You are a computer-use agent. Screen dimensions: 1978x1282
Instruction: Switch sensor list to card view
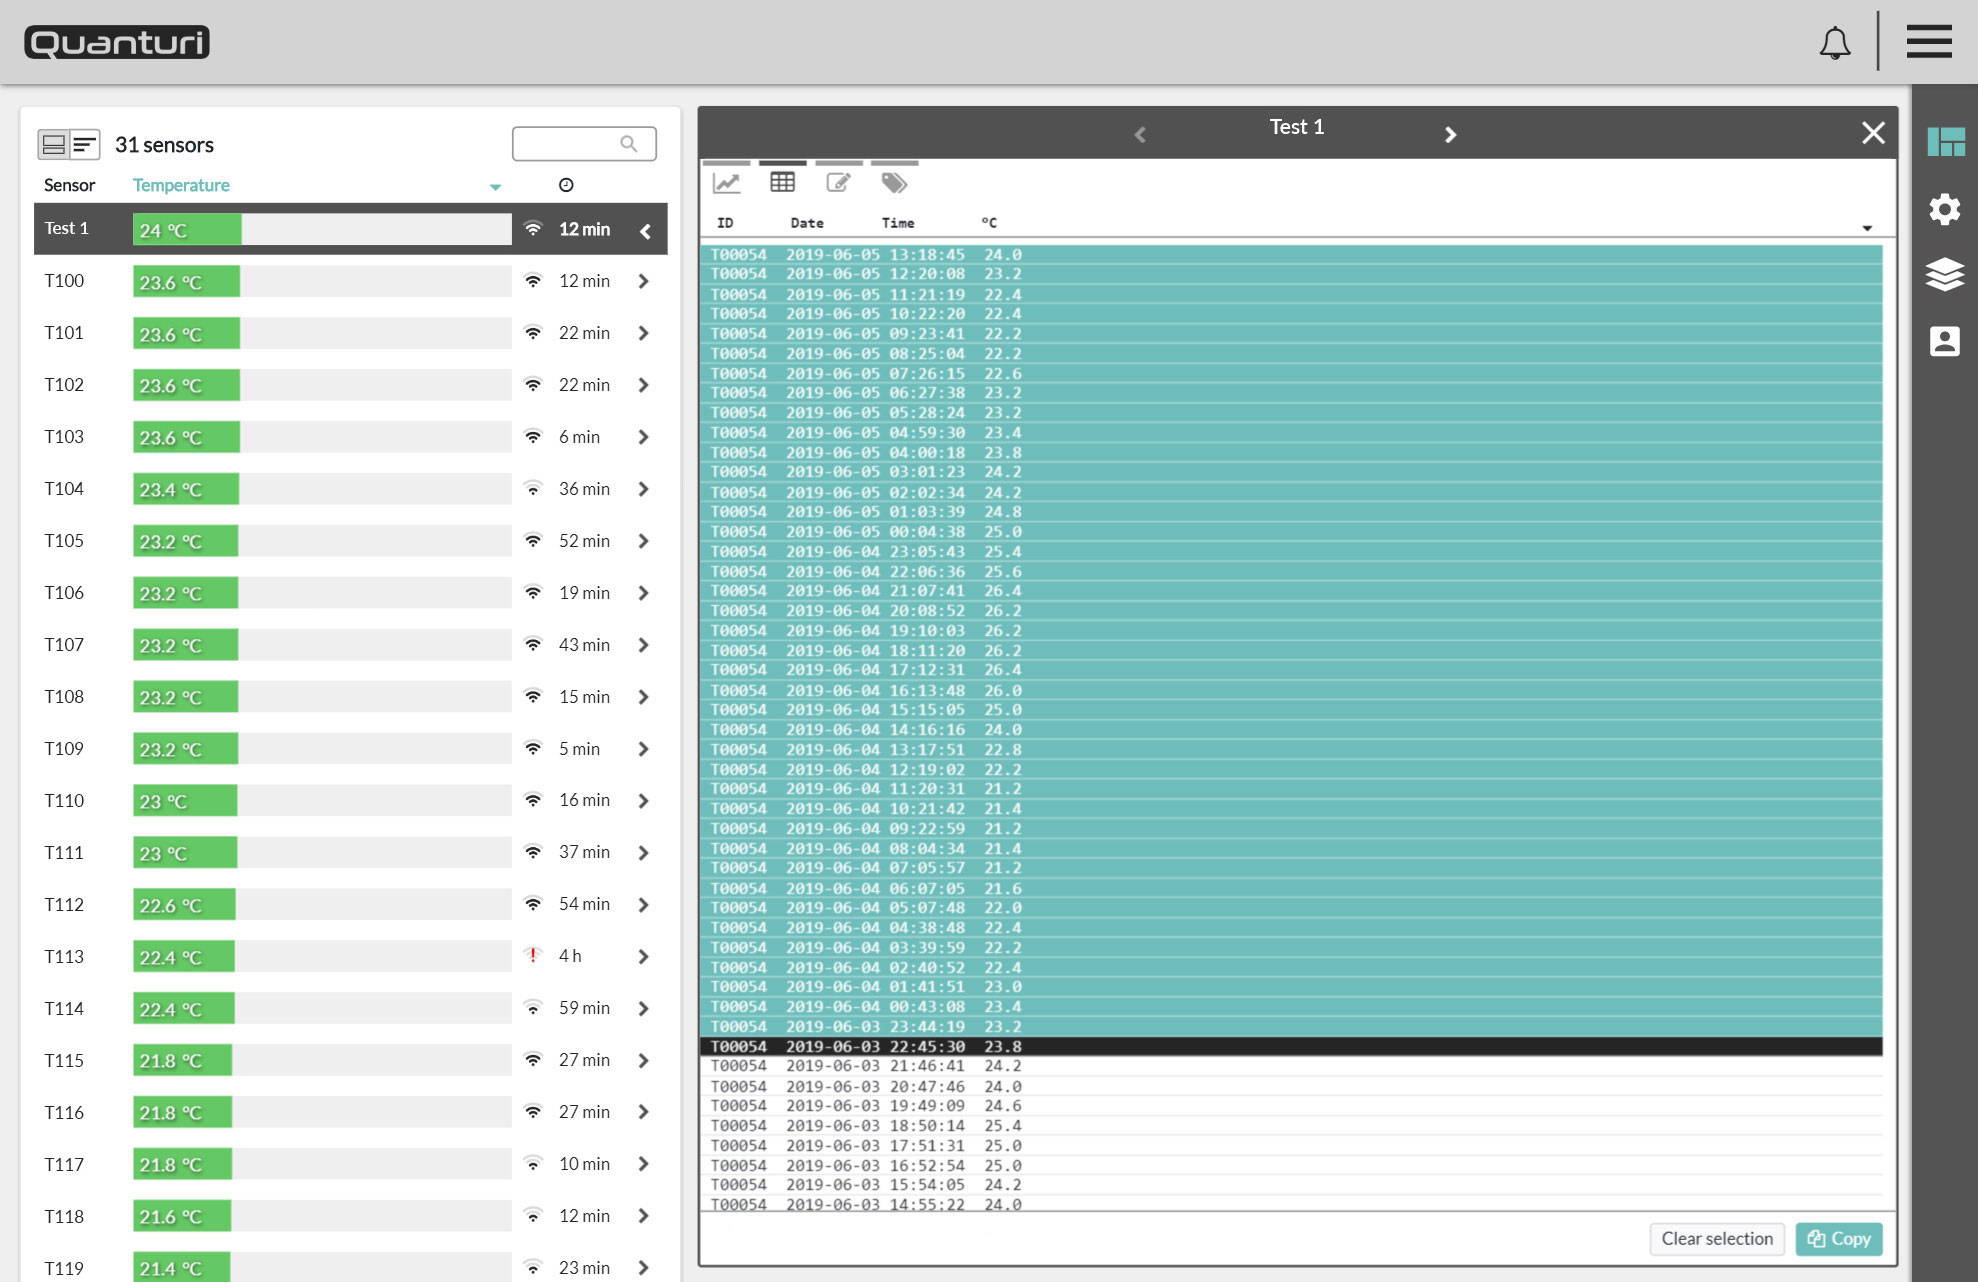pos(53,145)
